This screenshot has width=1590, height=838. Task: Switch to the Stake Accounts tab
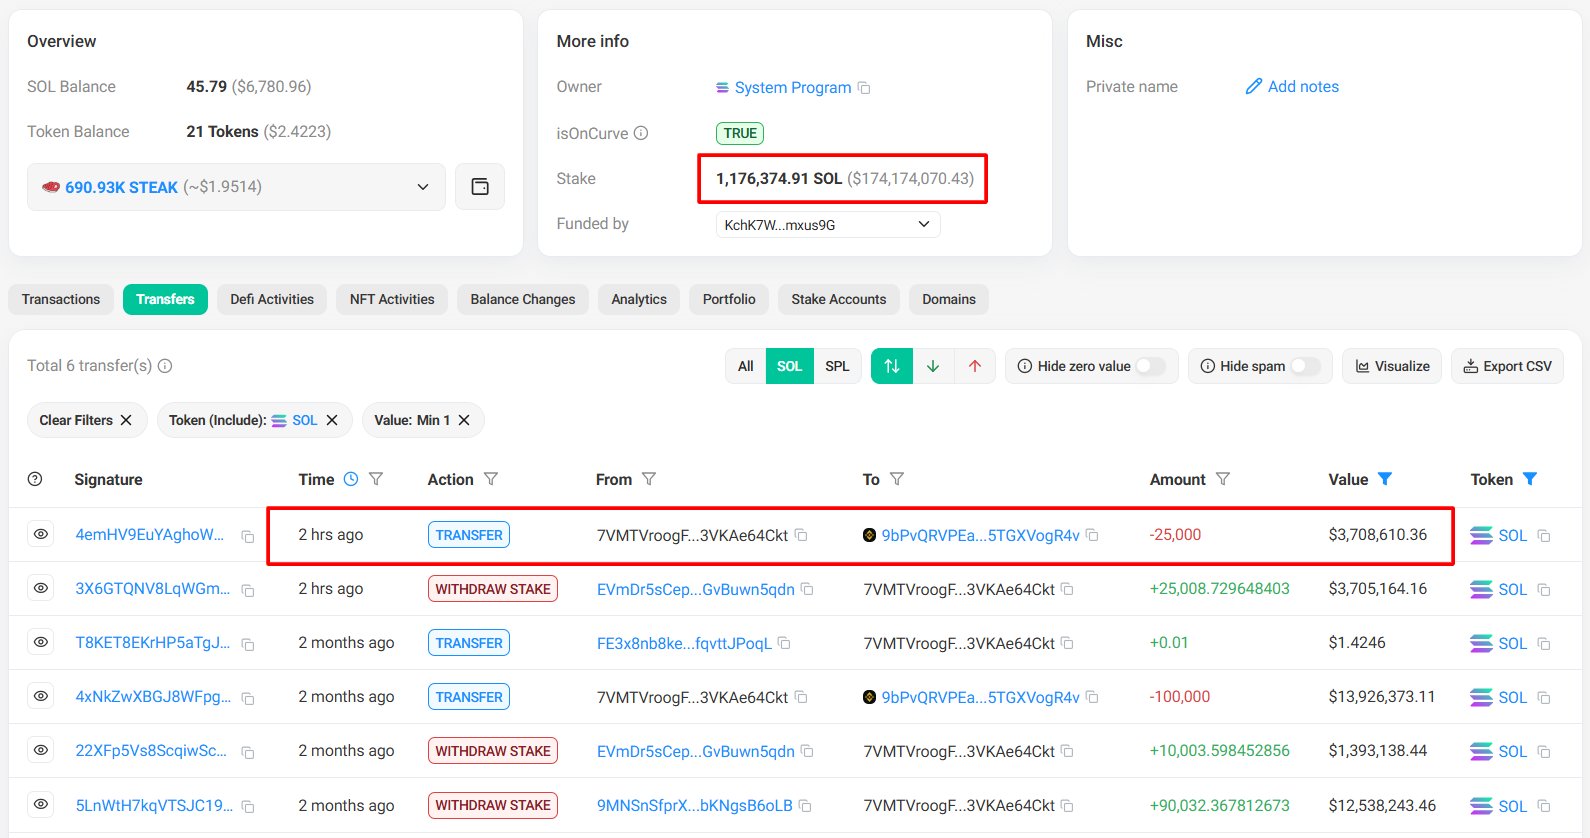click(x=838, y=299)
